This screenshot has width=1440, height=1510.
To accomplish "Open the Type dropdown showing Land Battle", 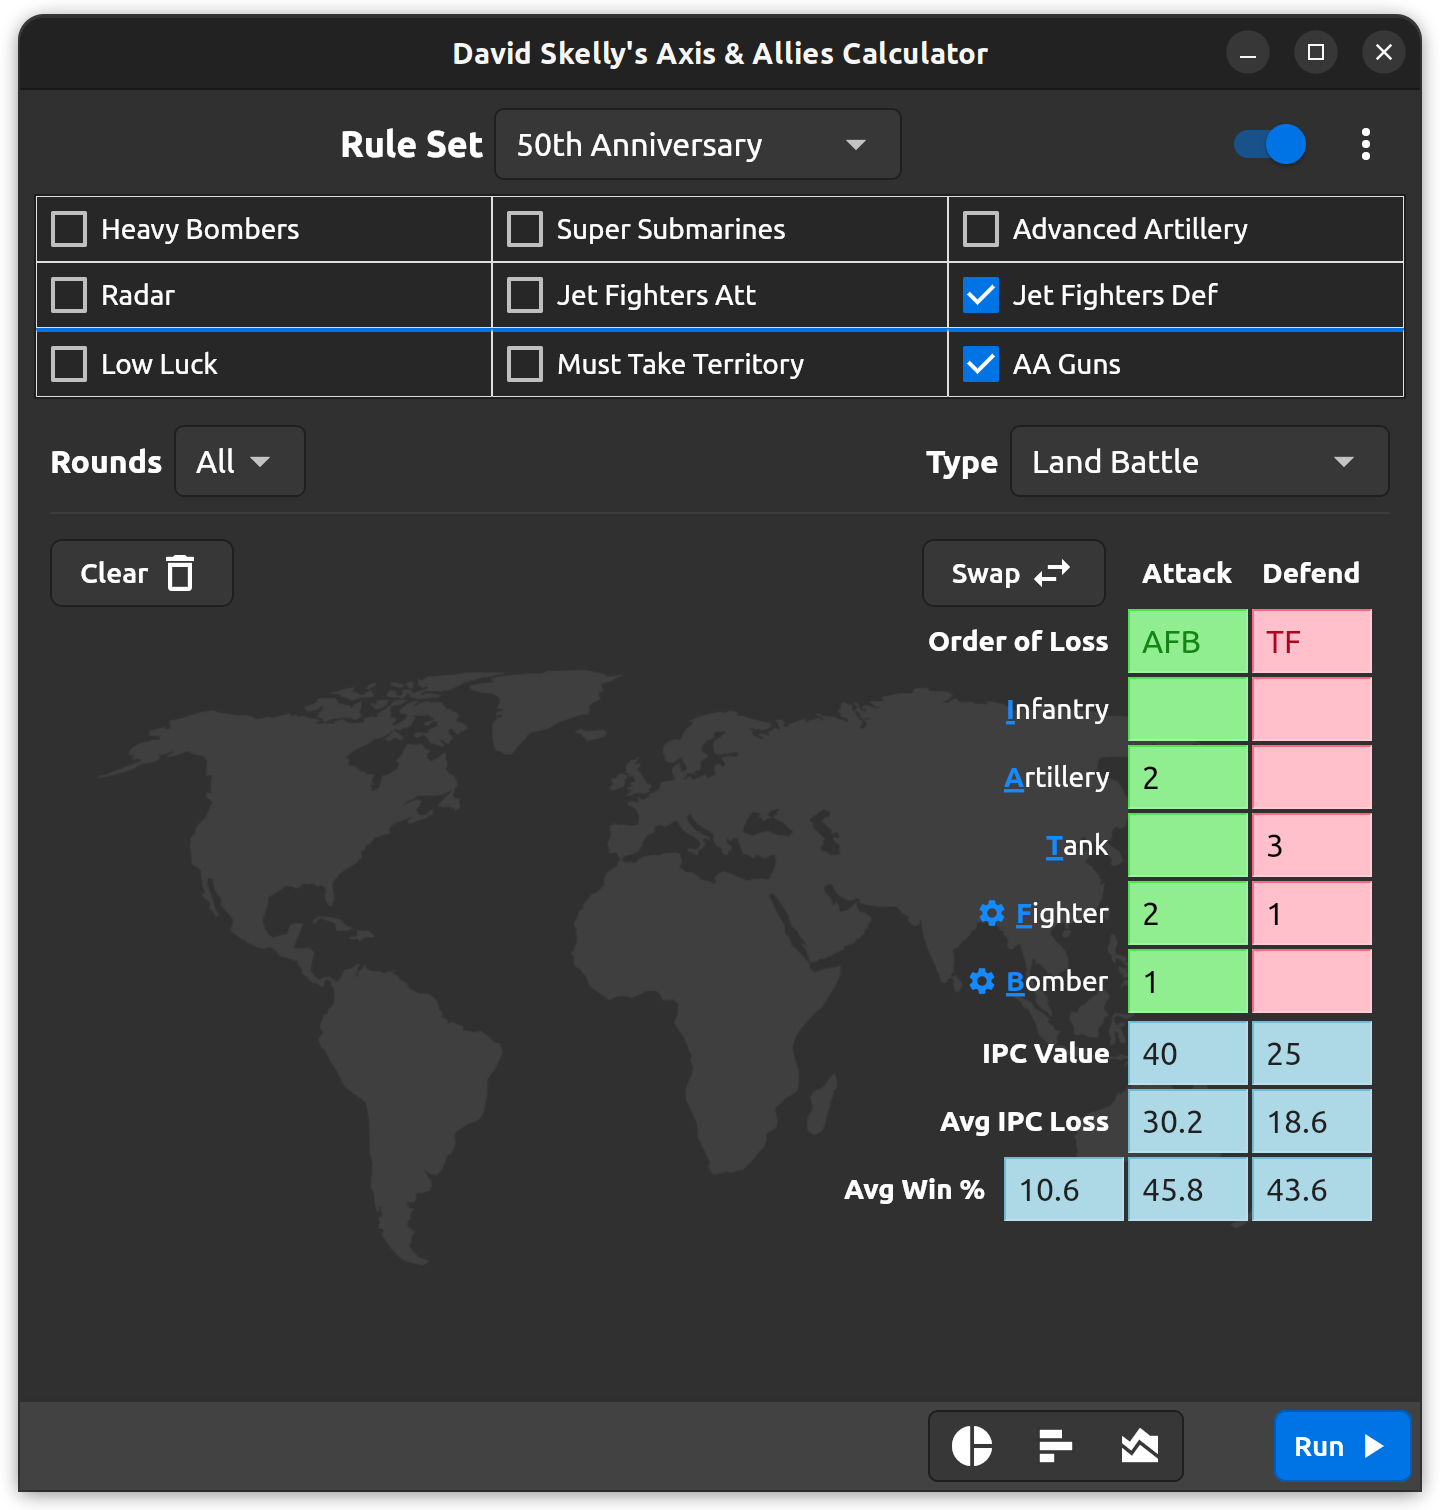I will click(1199, 461).
